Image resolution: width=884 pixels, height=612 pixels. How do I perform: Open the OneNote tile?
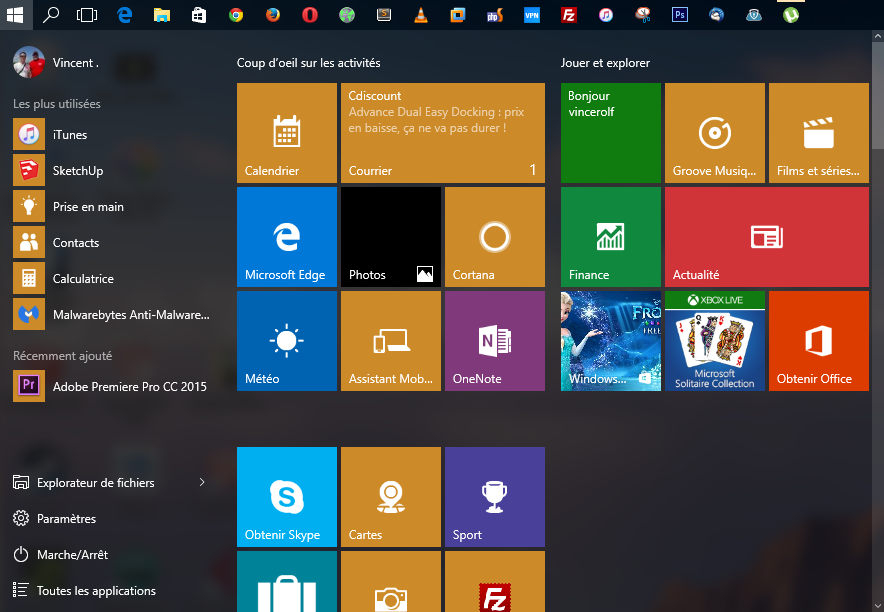pyautogui.click(x=494, y=341)
